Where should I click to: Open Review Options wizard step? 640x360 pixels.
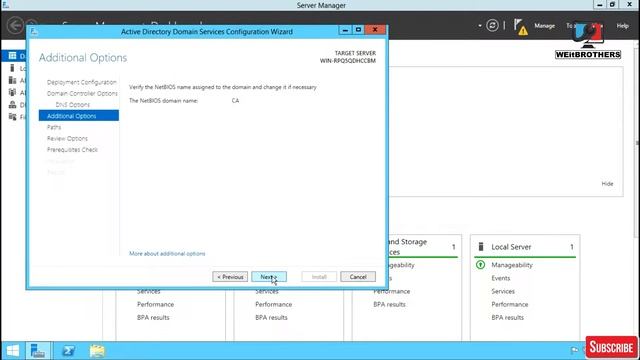[x=67, y=138]
